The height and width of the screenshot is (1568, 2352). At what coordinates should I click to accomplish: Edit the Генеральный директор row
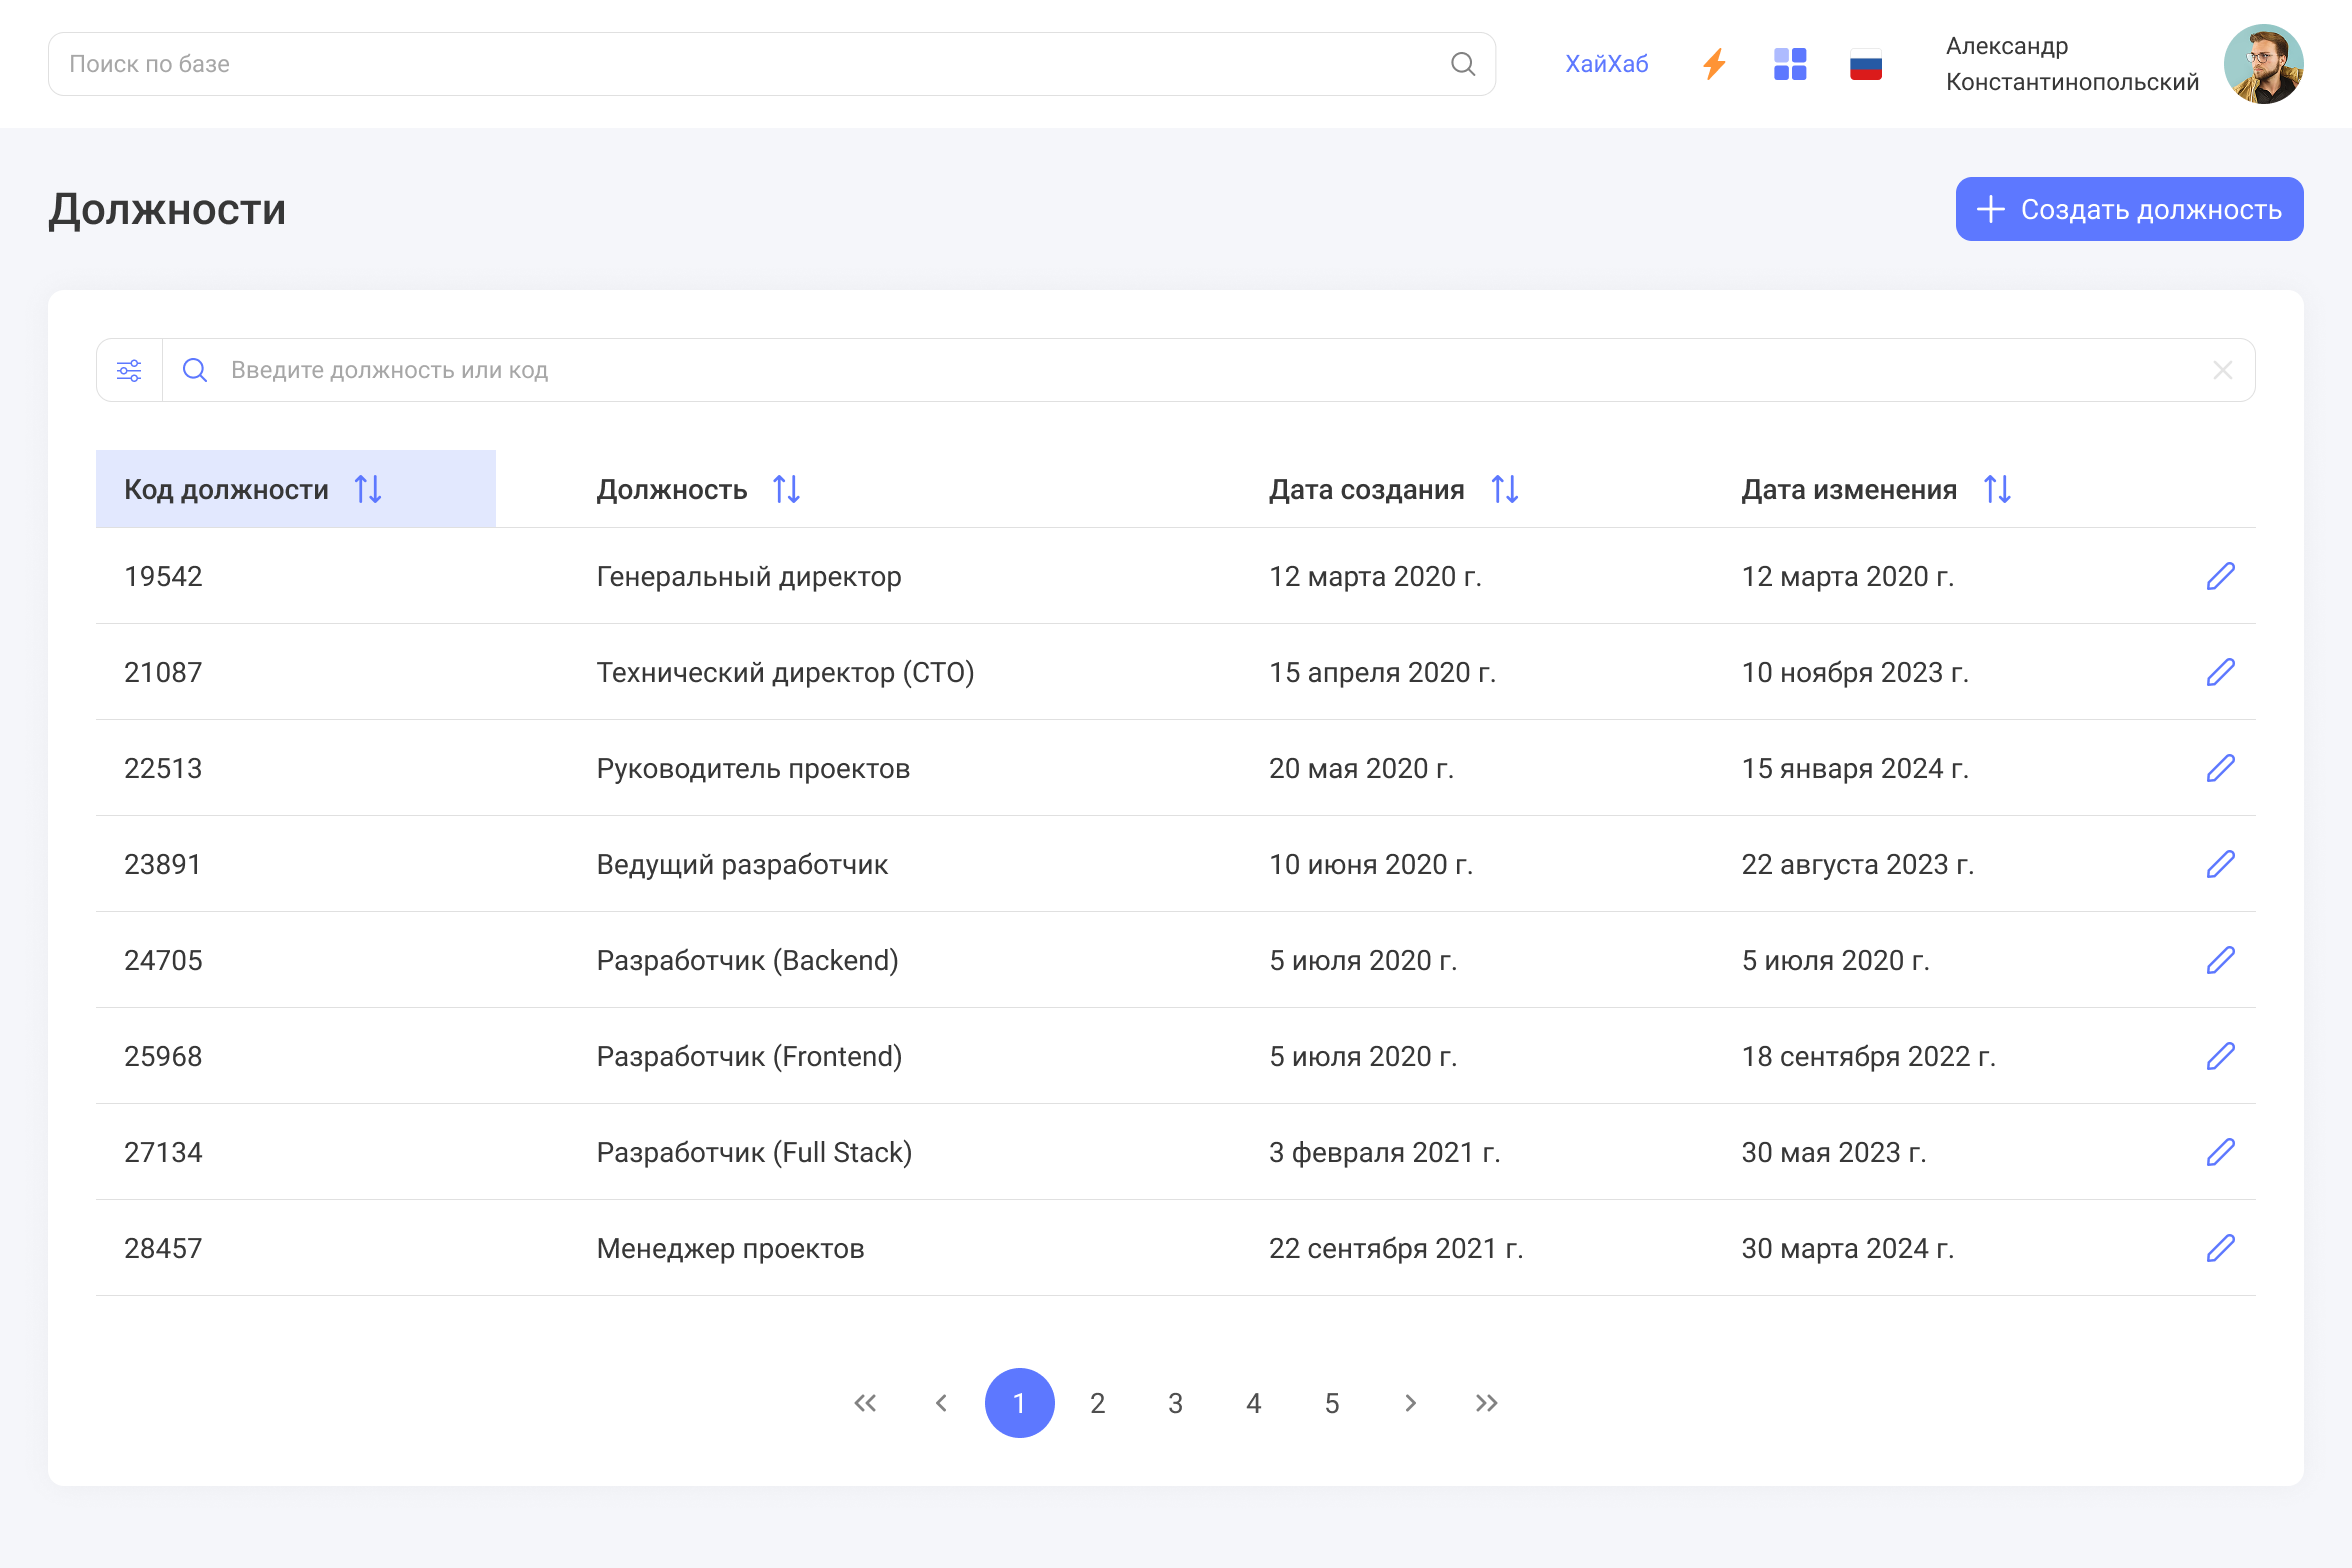2220,576
